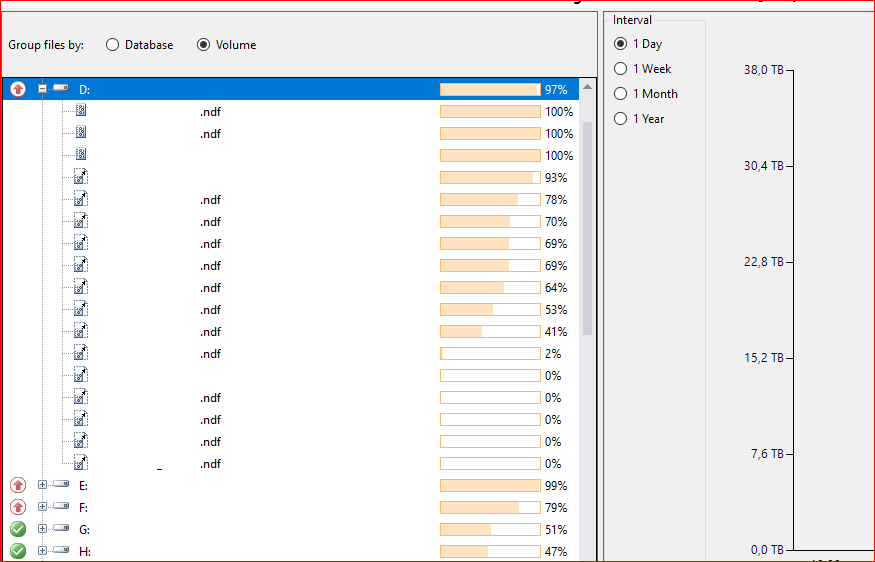Group files by Database

pyautogui.click(x=113, y=45)
